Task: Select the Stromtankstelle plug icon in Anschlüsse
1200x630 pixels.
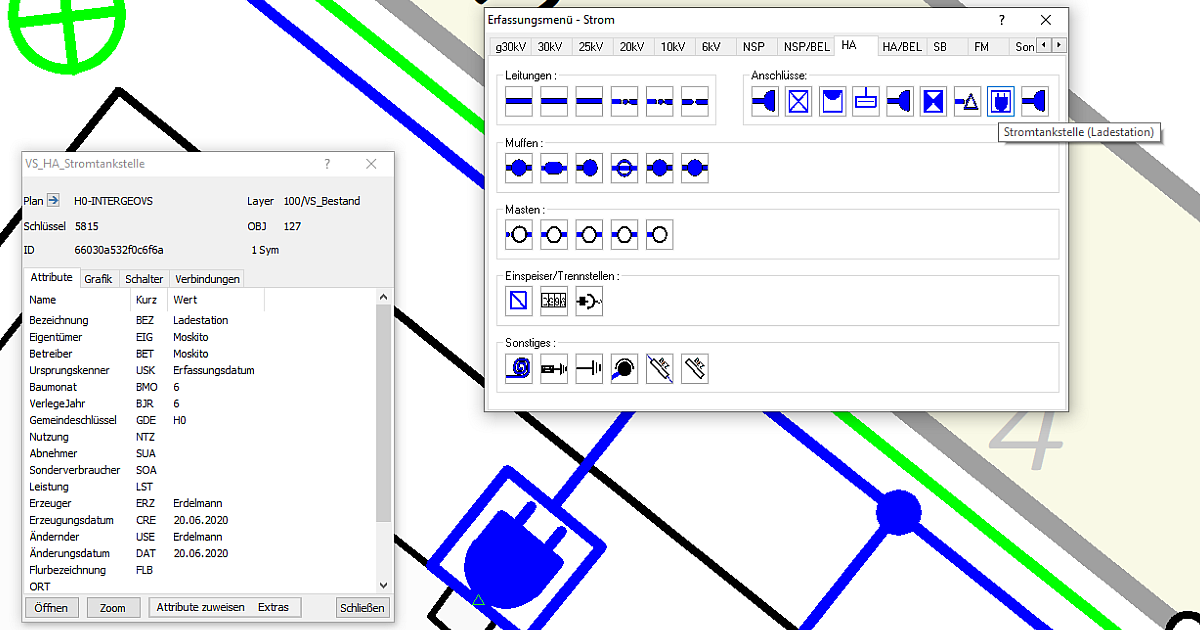Action: point(1001,101)
